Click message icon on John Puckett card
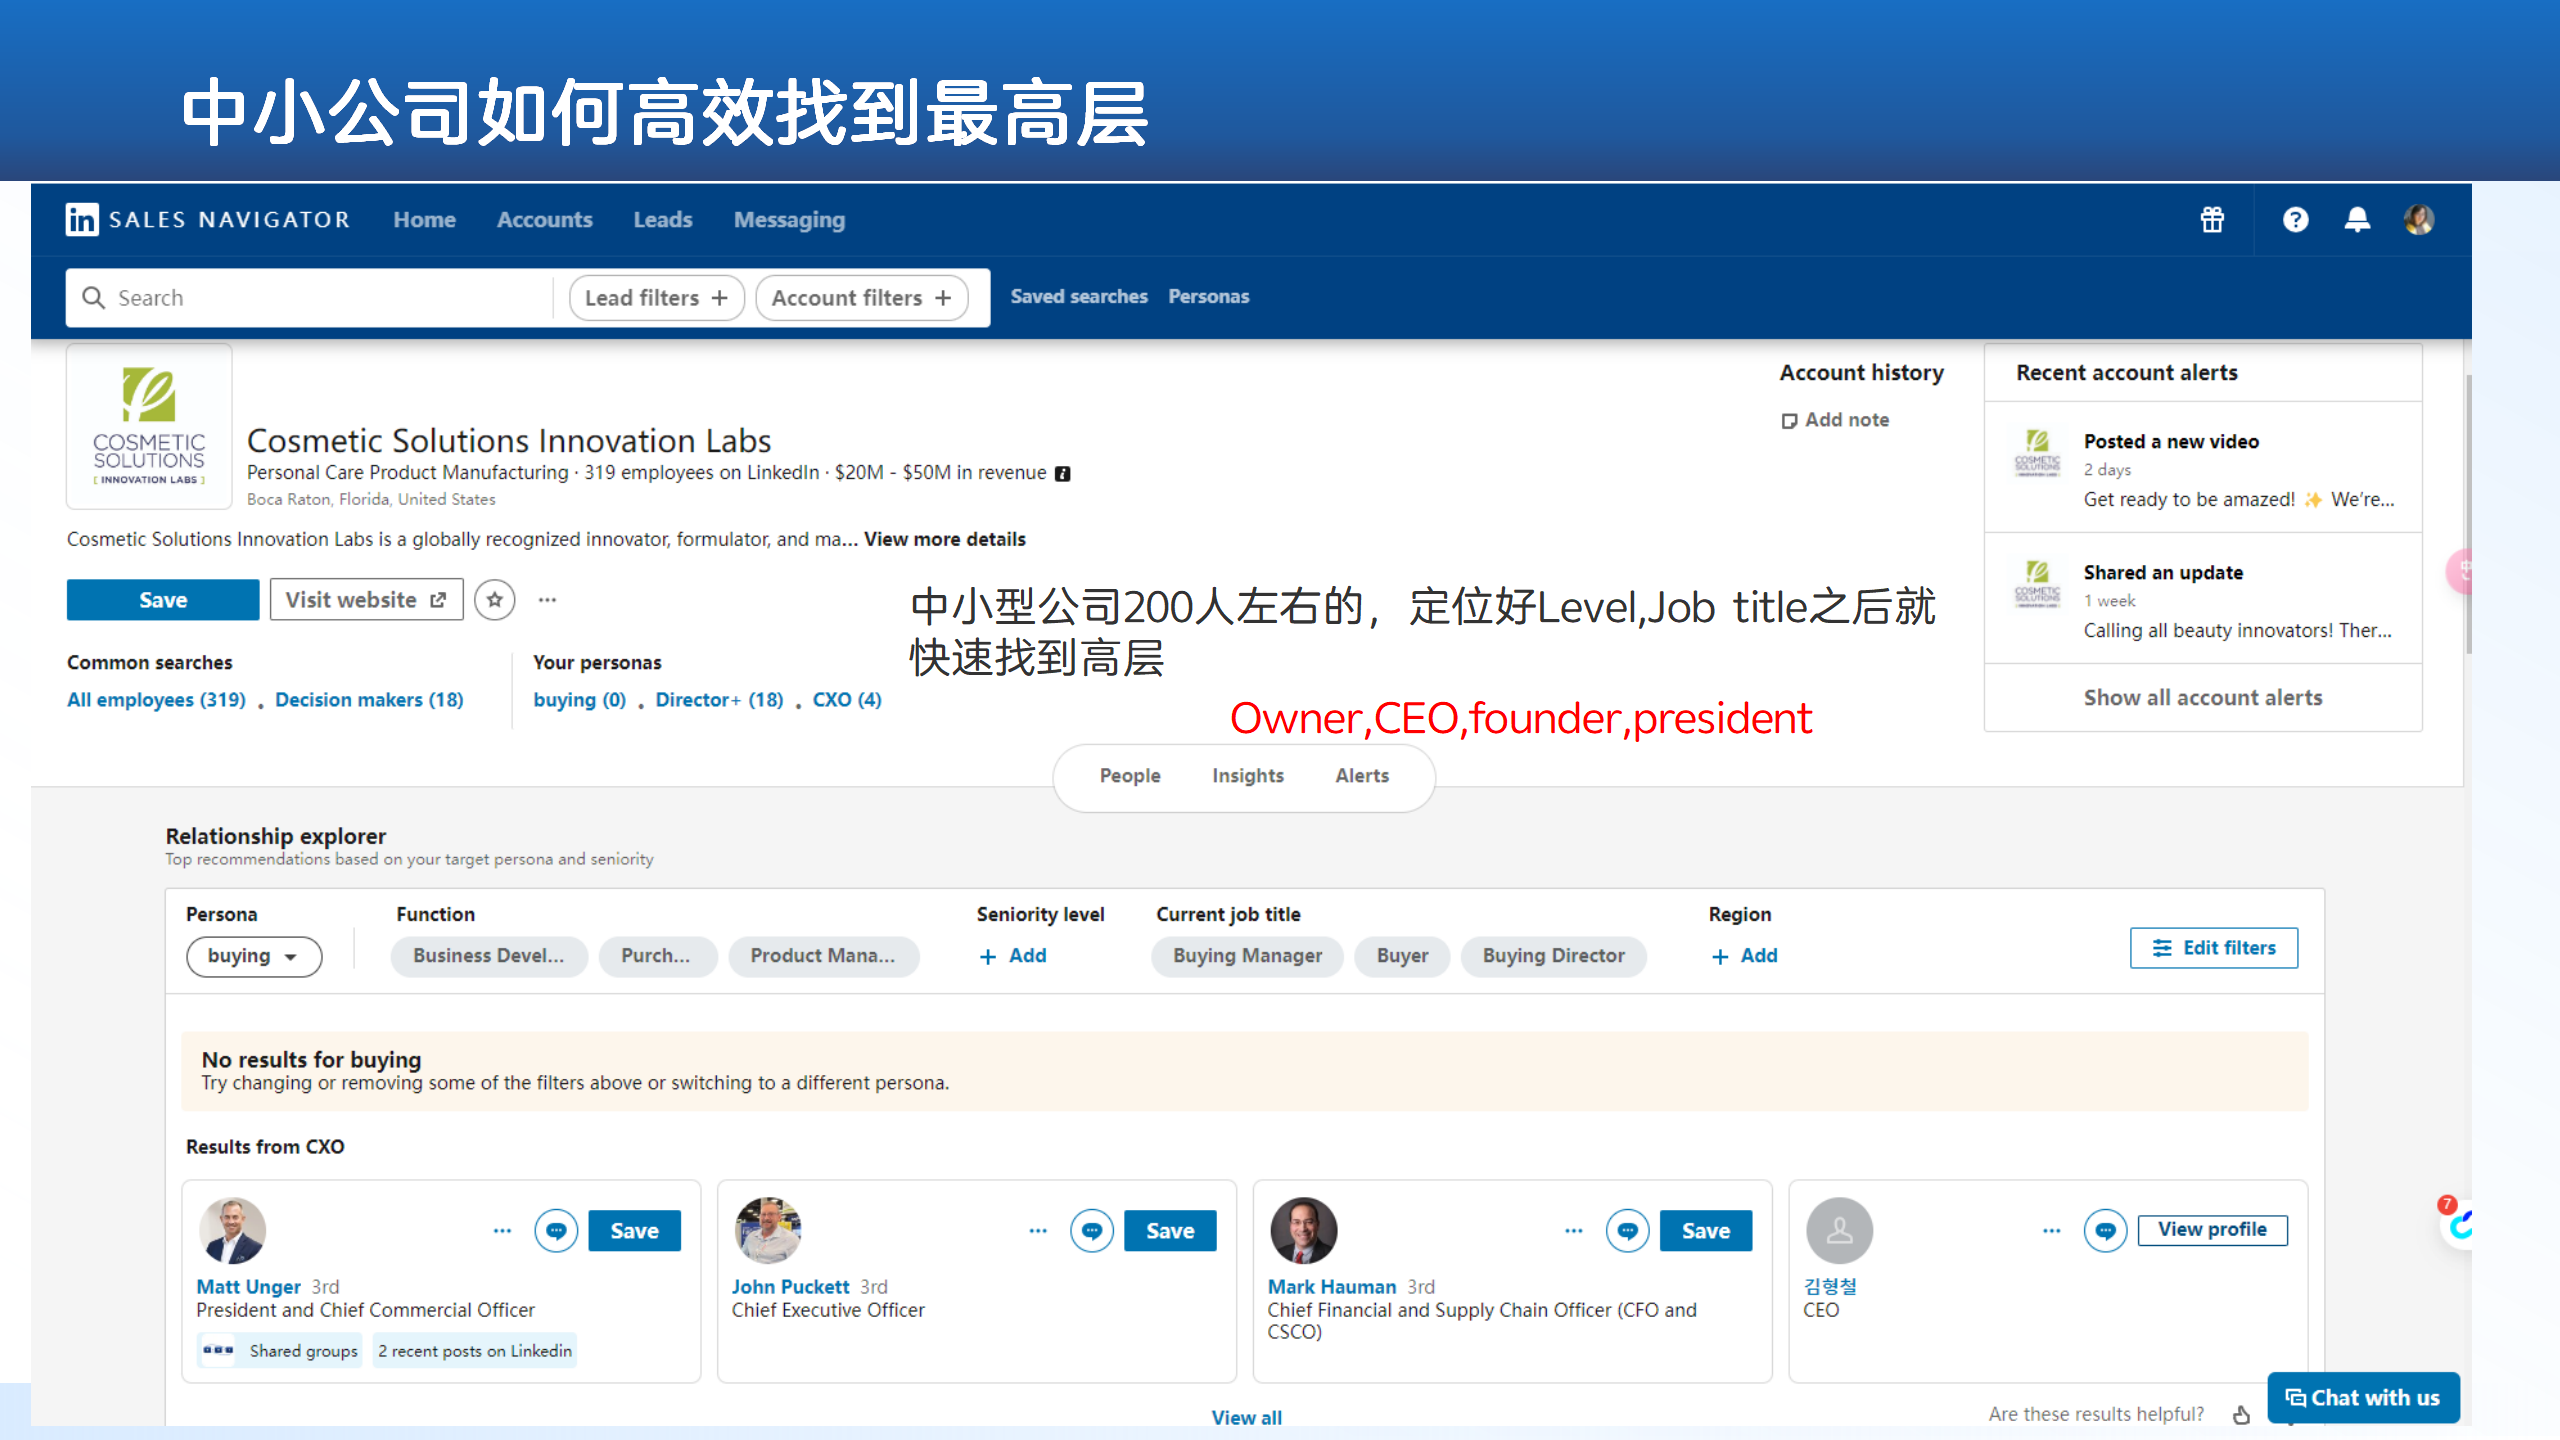This screenshot has height=1440, width=2560. tap(1092, 1231)
